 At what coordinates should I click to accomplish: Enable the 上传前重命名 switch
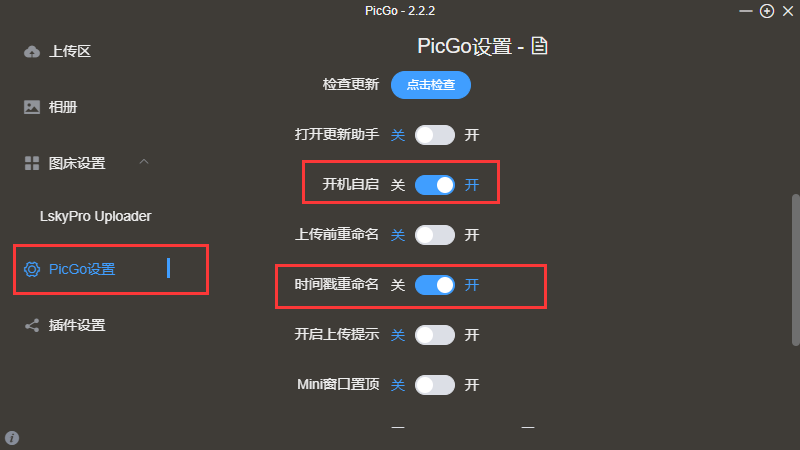point(435,235)
